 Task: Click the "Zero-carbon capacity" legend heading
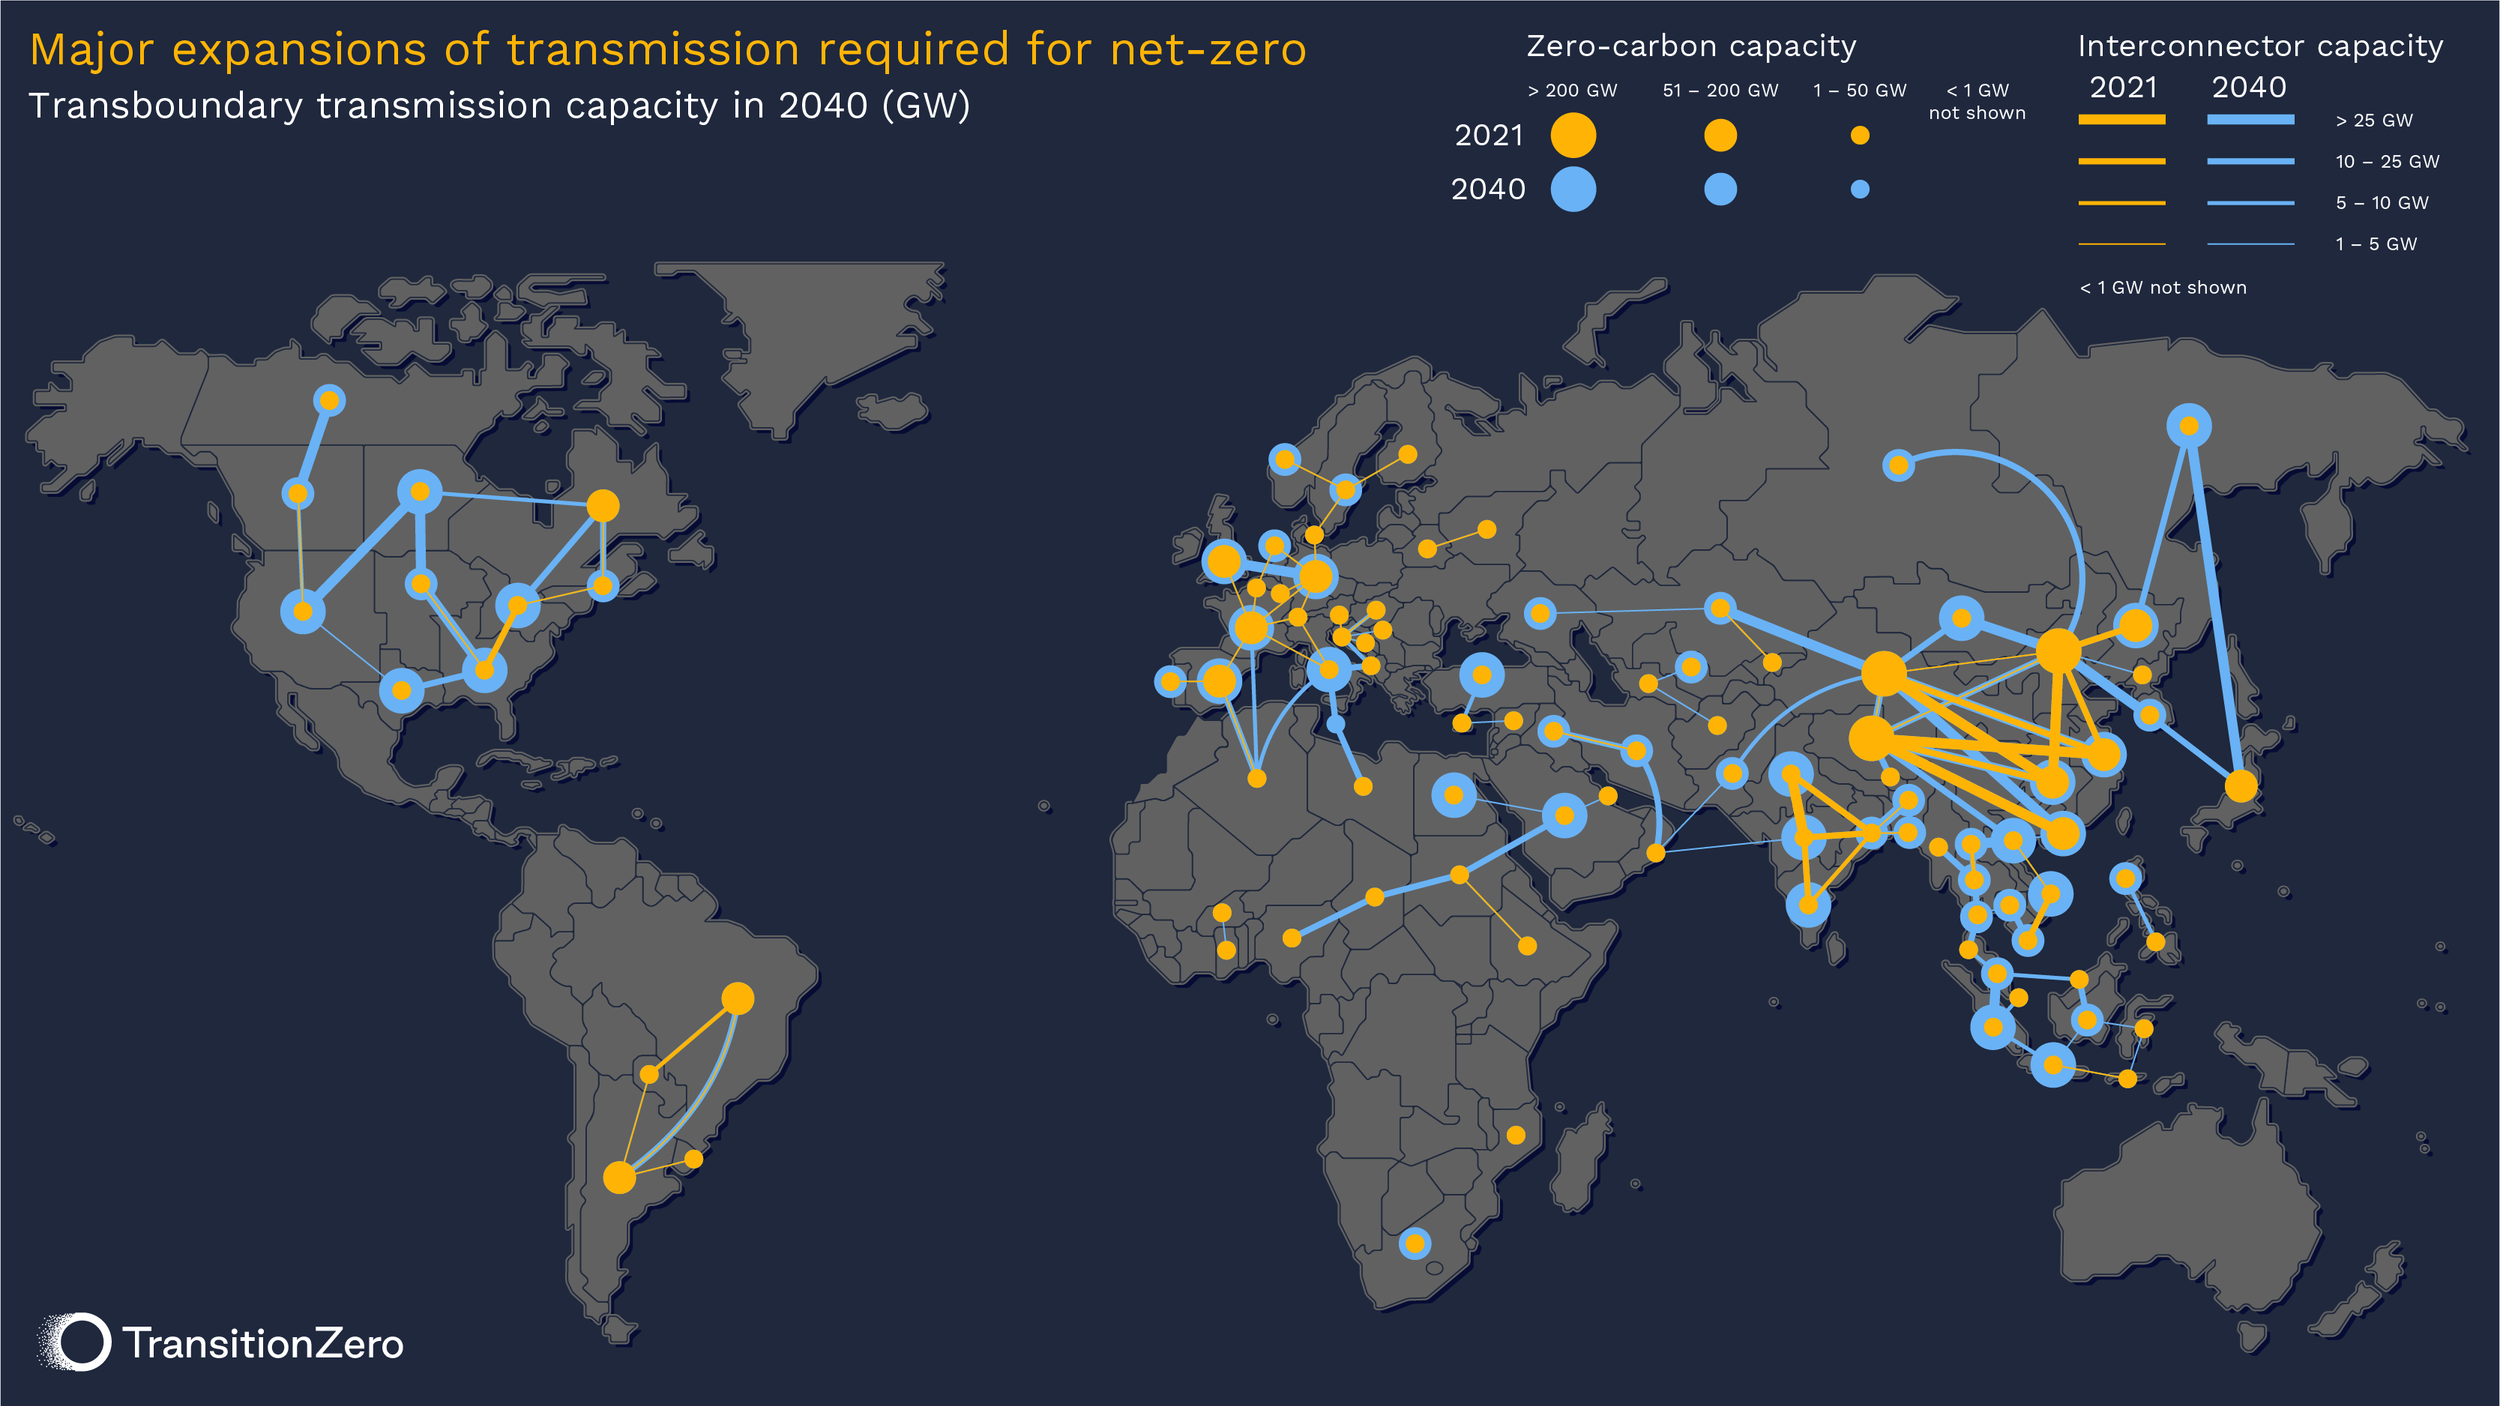(1691, 46)
